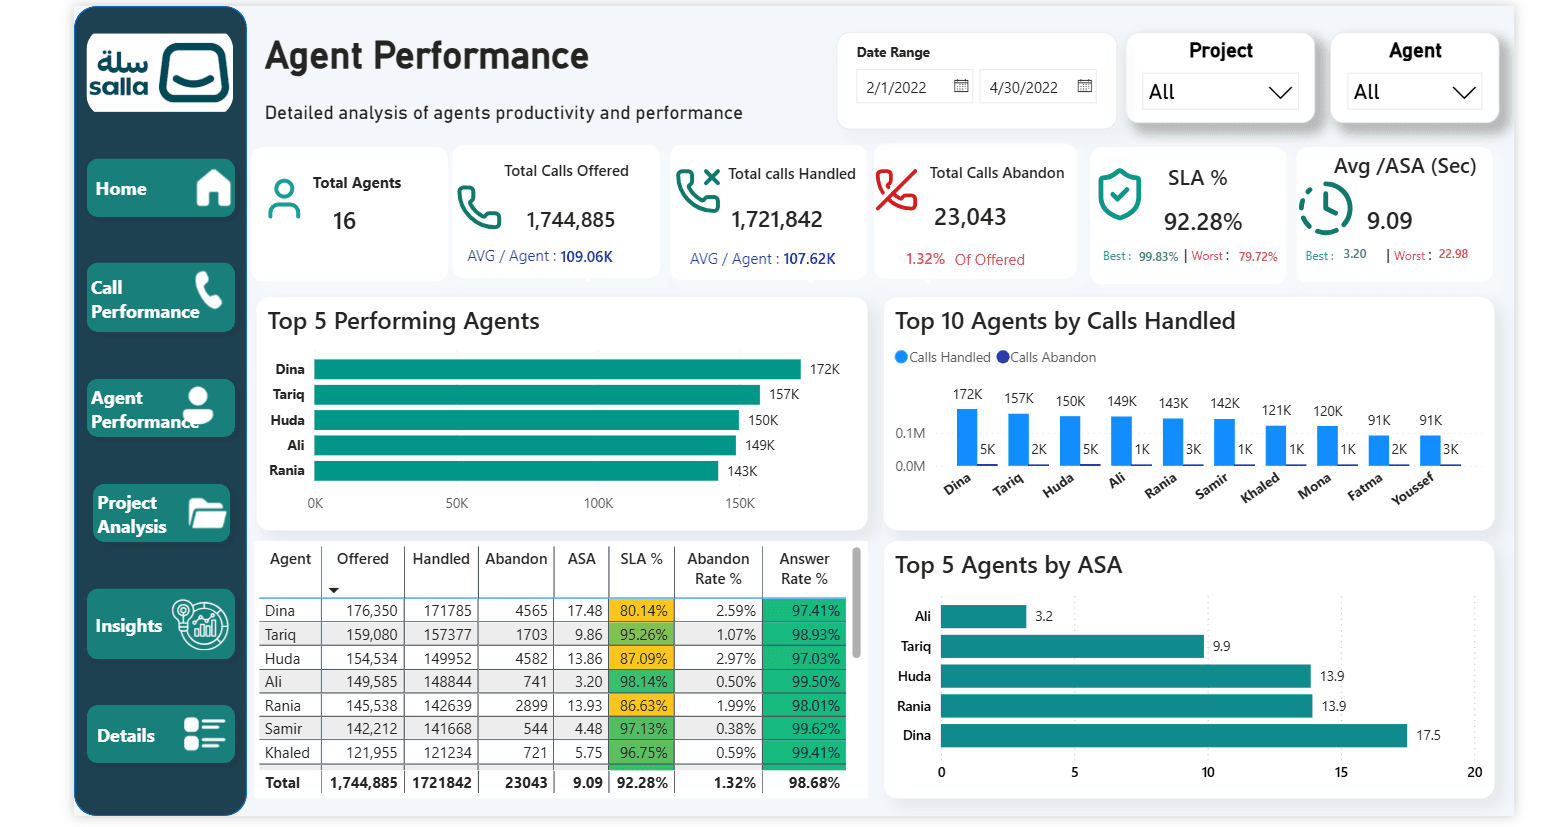Select Tariq's bar in Top 5 Performing Agents
The image size is (1552, 827).
point(537,395)
